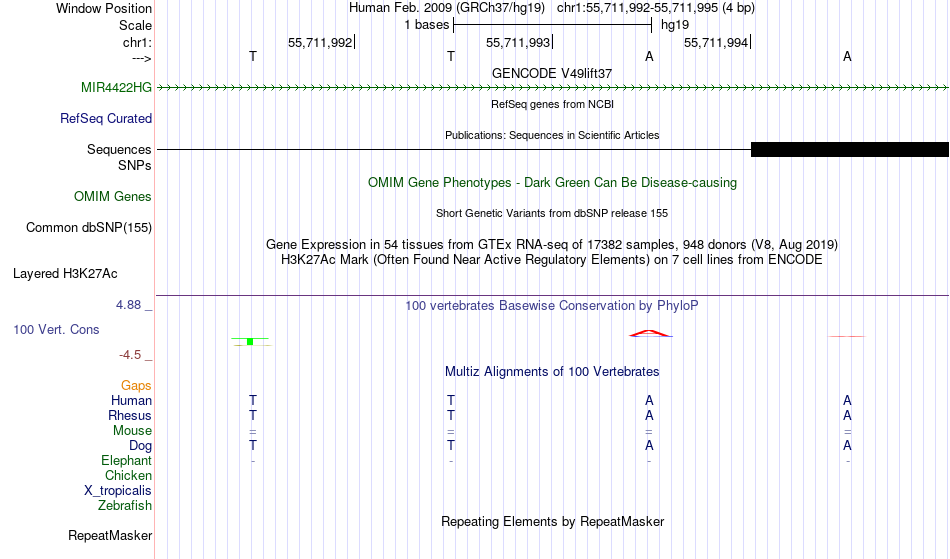Click the green PhyloP conservation bar

[x=250, y=342]
